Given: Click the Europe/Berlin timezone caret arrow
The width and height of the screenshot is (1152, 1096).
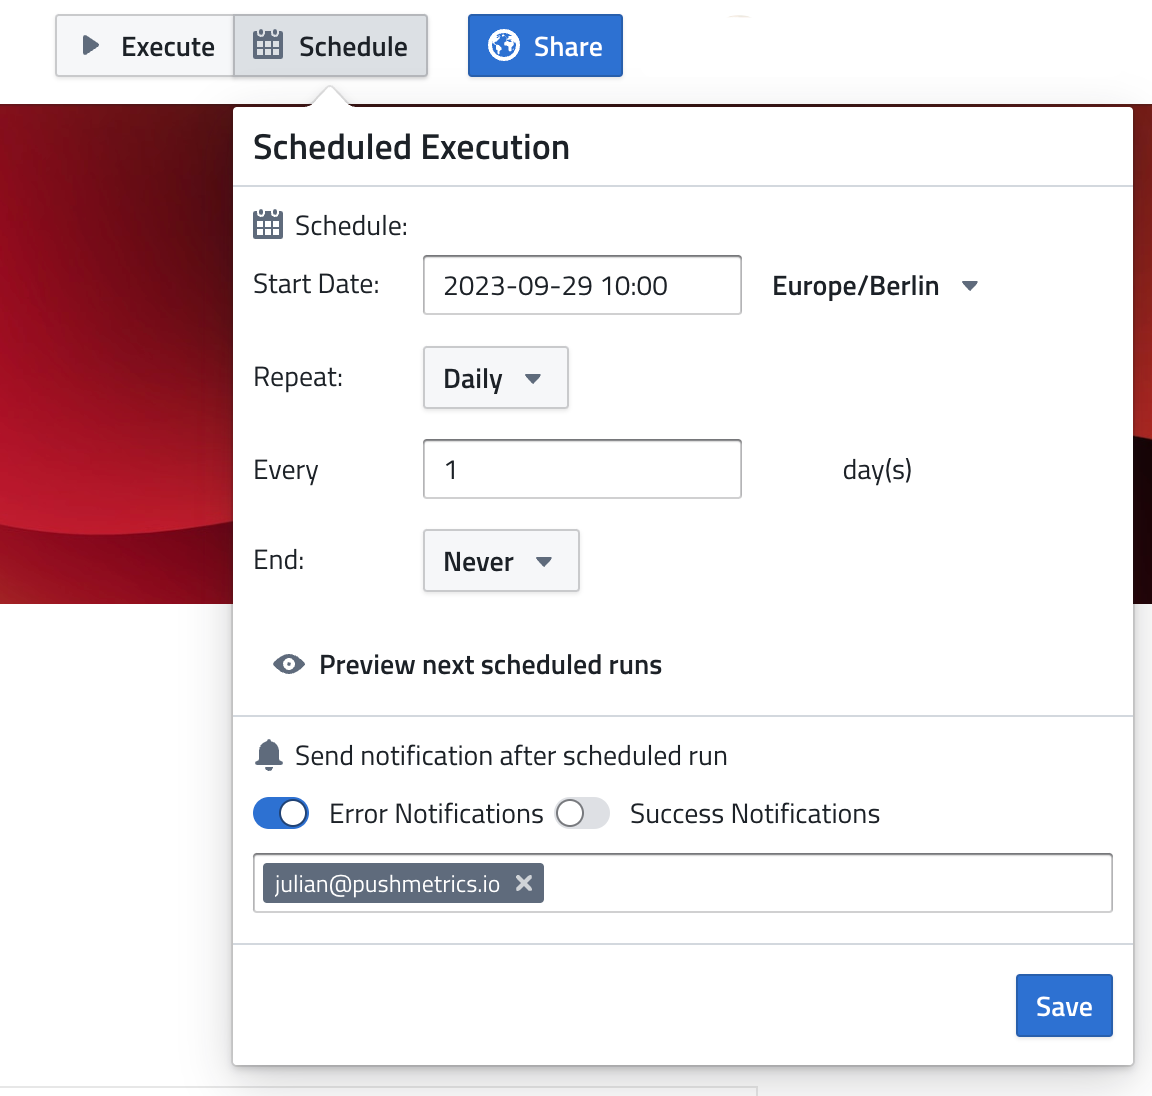Looking at the screenshot, I should (969, 286).
